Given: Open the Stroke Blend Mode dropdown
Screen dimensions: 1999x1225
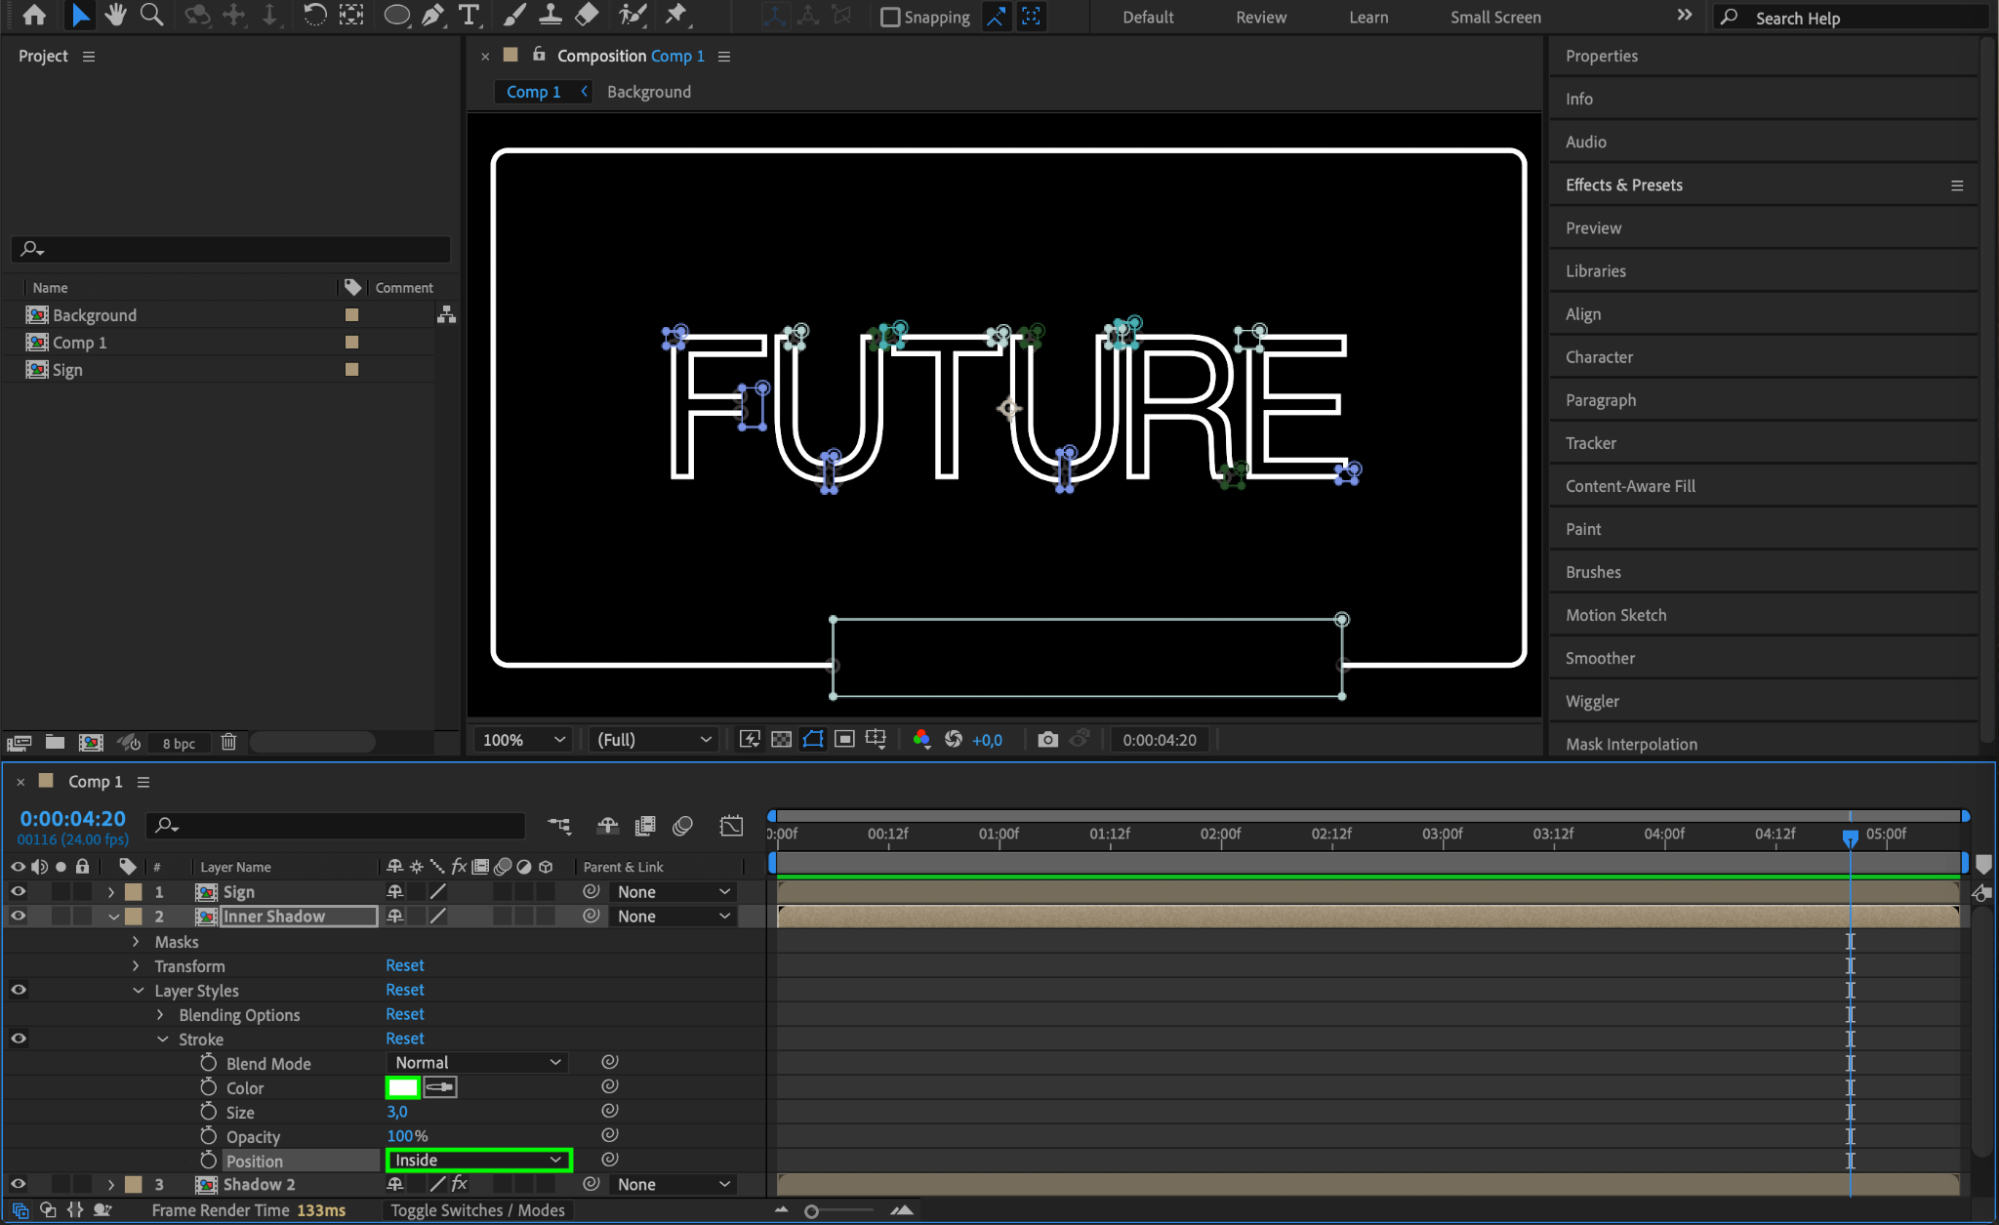Looking at the screenshot, I should pyautogui.click(x=477, y=1063).
